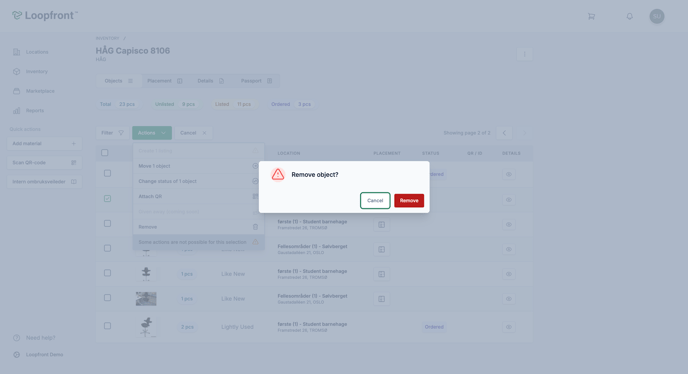
Task: Go to Reports in sidebar
Action: (29, 111)
